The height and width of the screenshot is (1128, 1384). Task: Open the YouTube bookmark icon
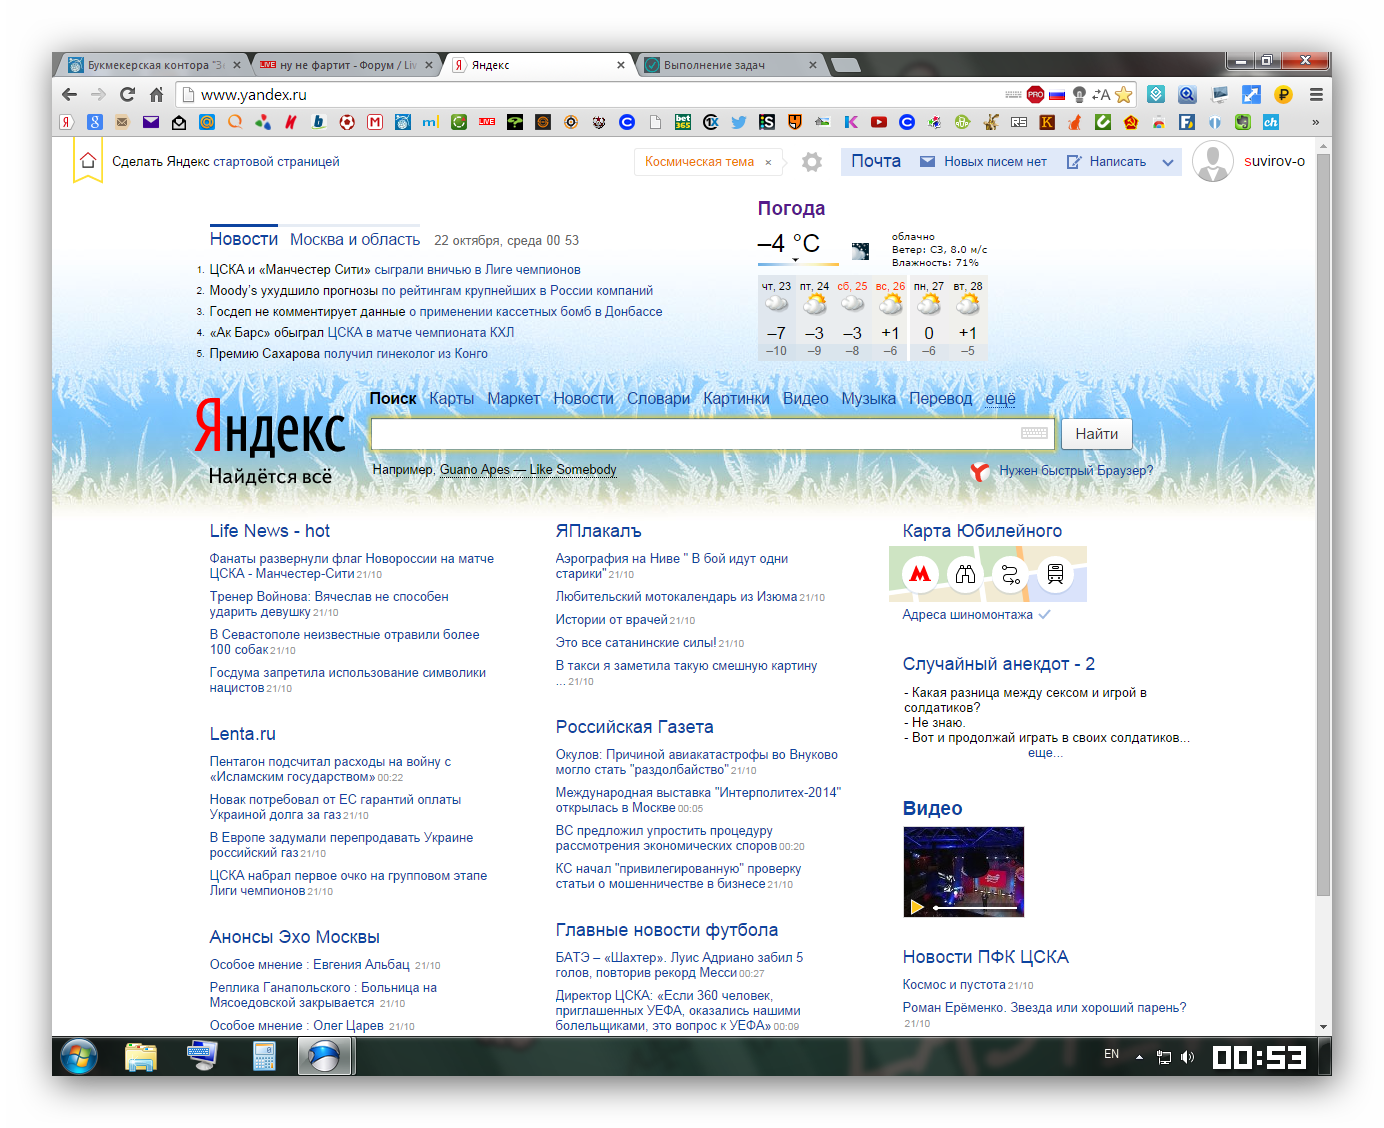tap(879, 122)
